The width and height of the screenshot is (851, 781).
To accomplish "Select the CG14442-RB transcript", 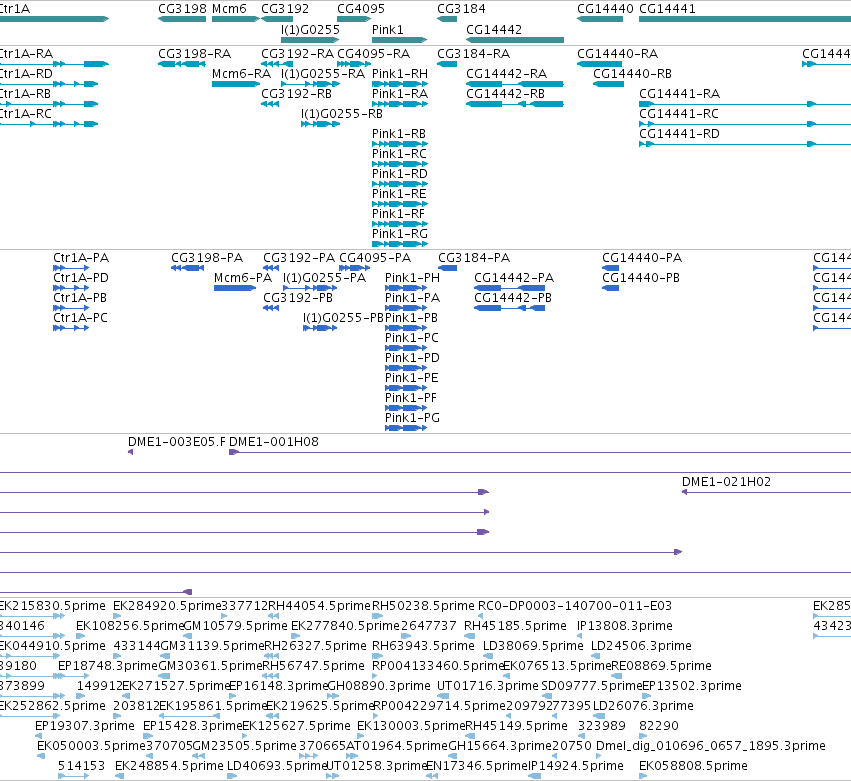I will coord(515,104).
